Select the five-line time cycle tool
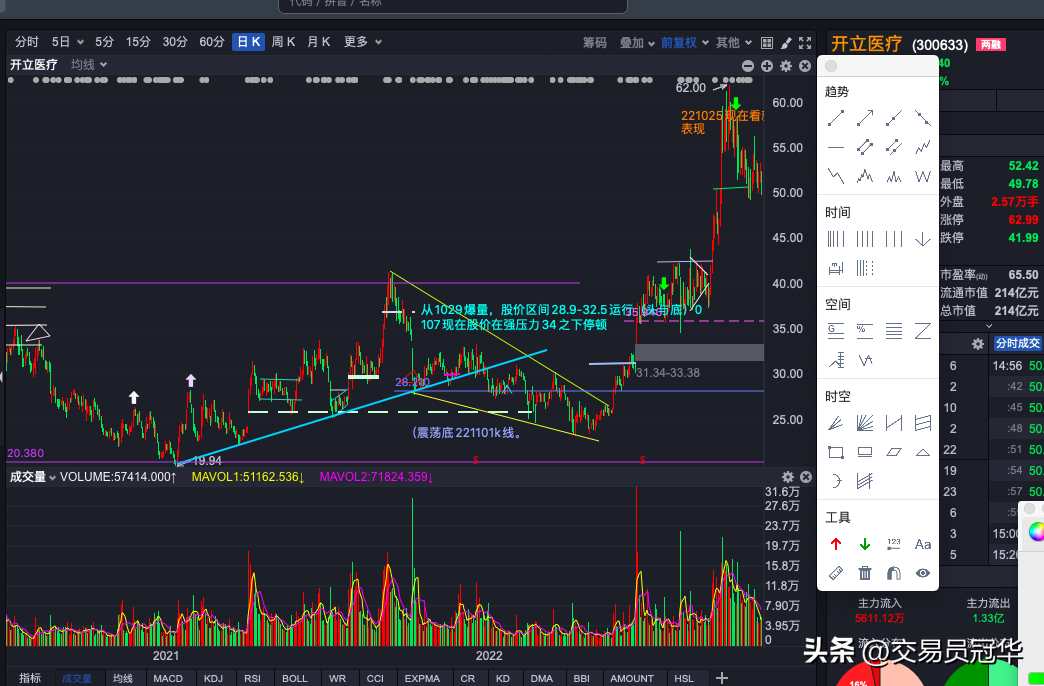This screenshot has width=1044, height=686. 836,238
